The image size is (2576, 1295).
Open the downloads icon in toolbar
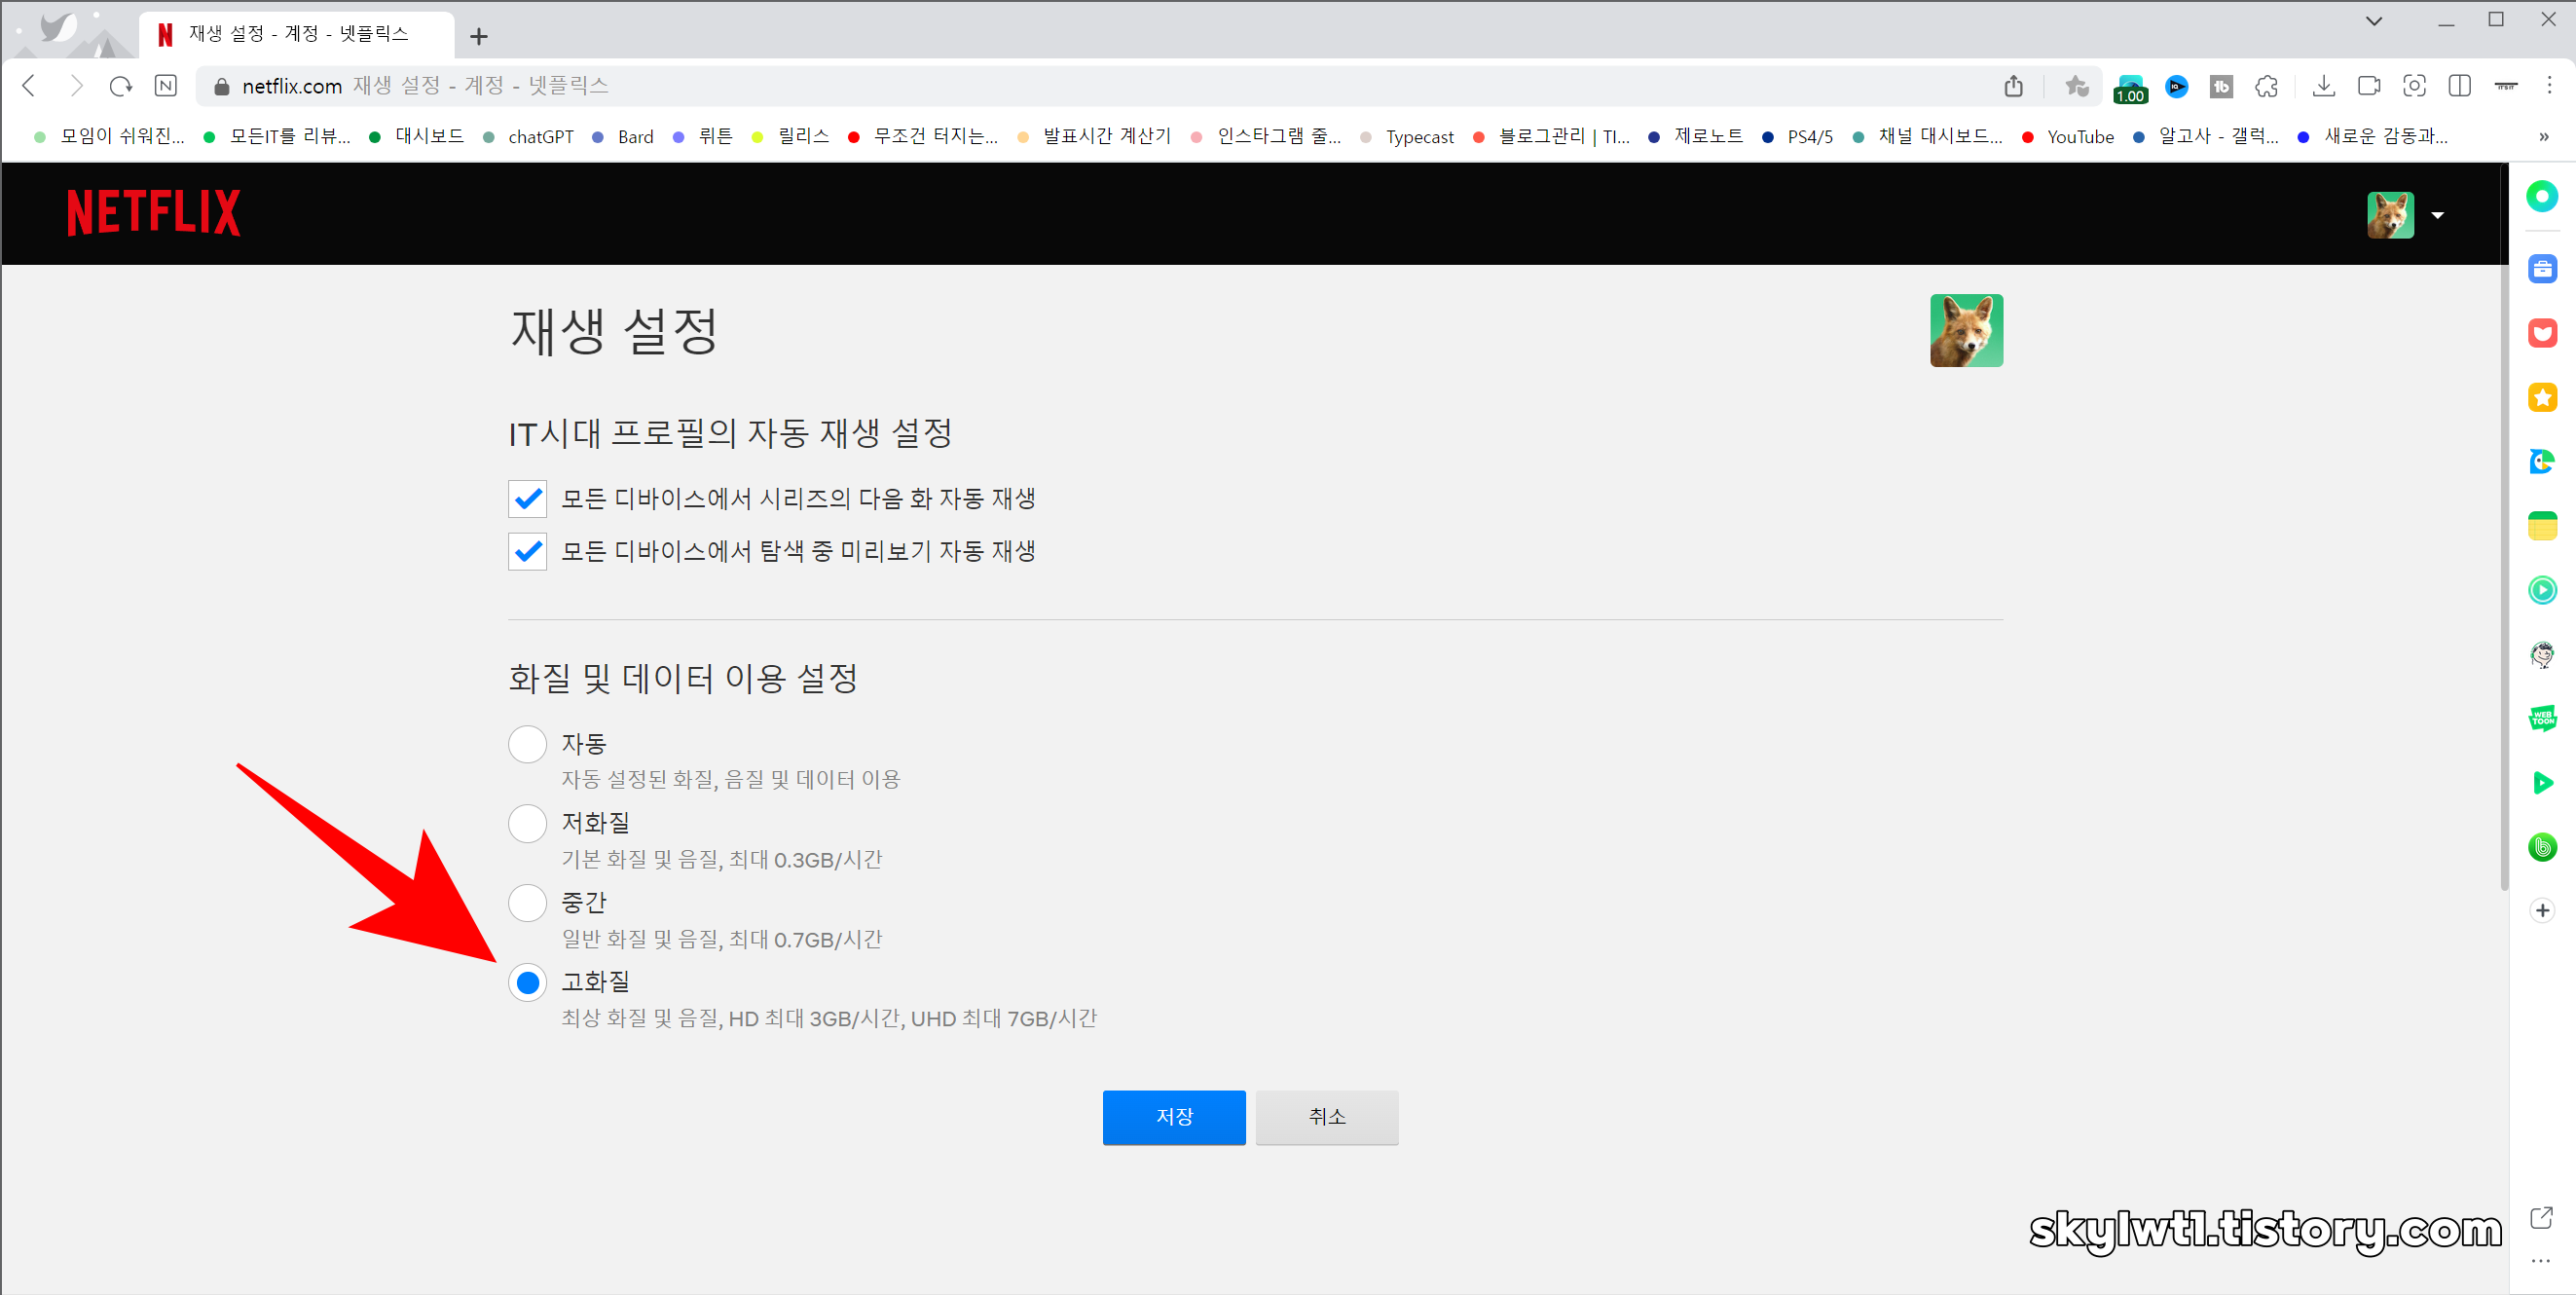pos(2324,86)
